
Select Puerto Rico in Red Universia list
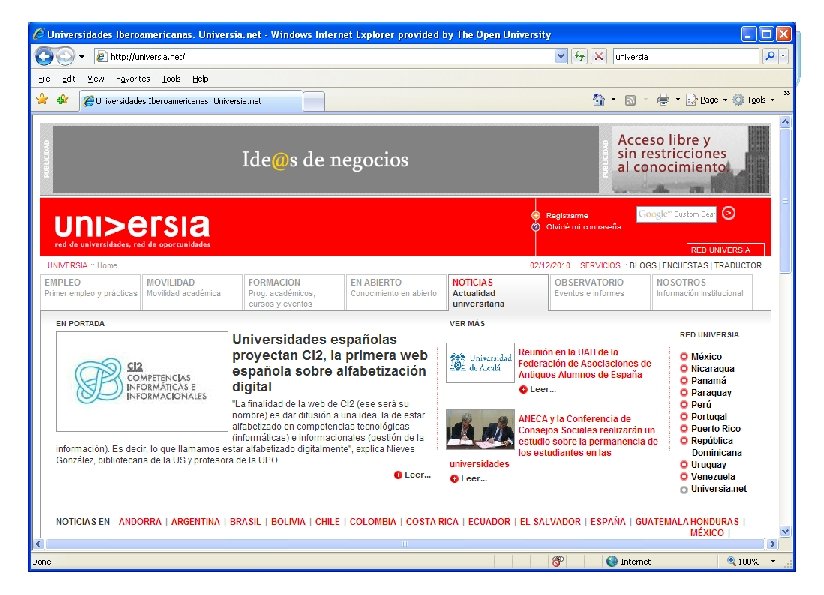point(716,428)
